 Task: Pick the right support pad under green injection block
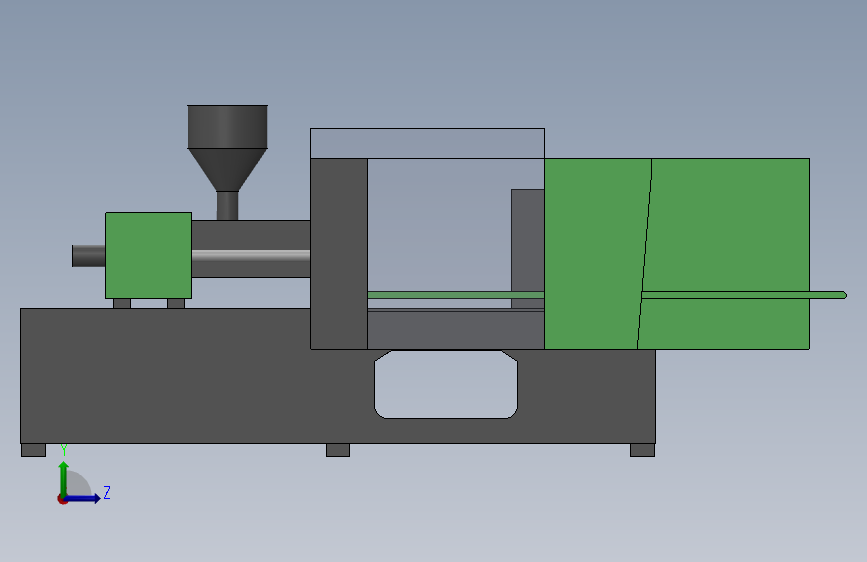tap(176, 304)
